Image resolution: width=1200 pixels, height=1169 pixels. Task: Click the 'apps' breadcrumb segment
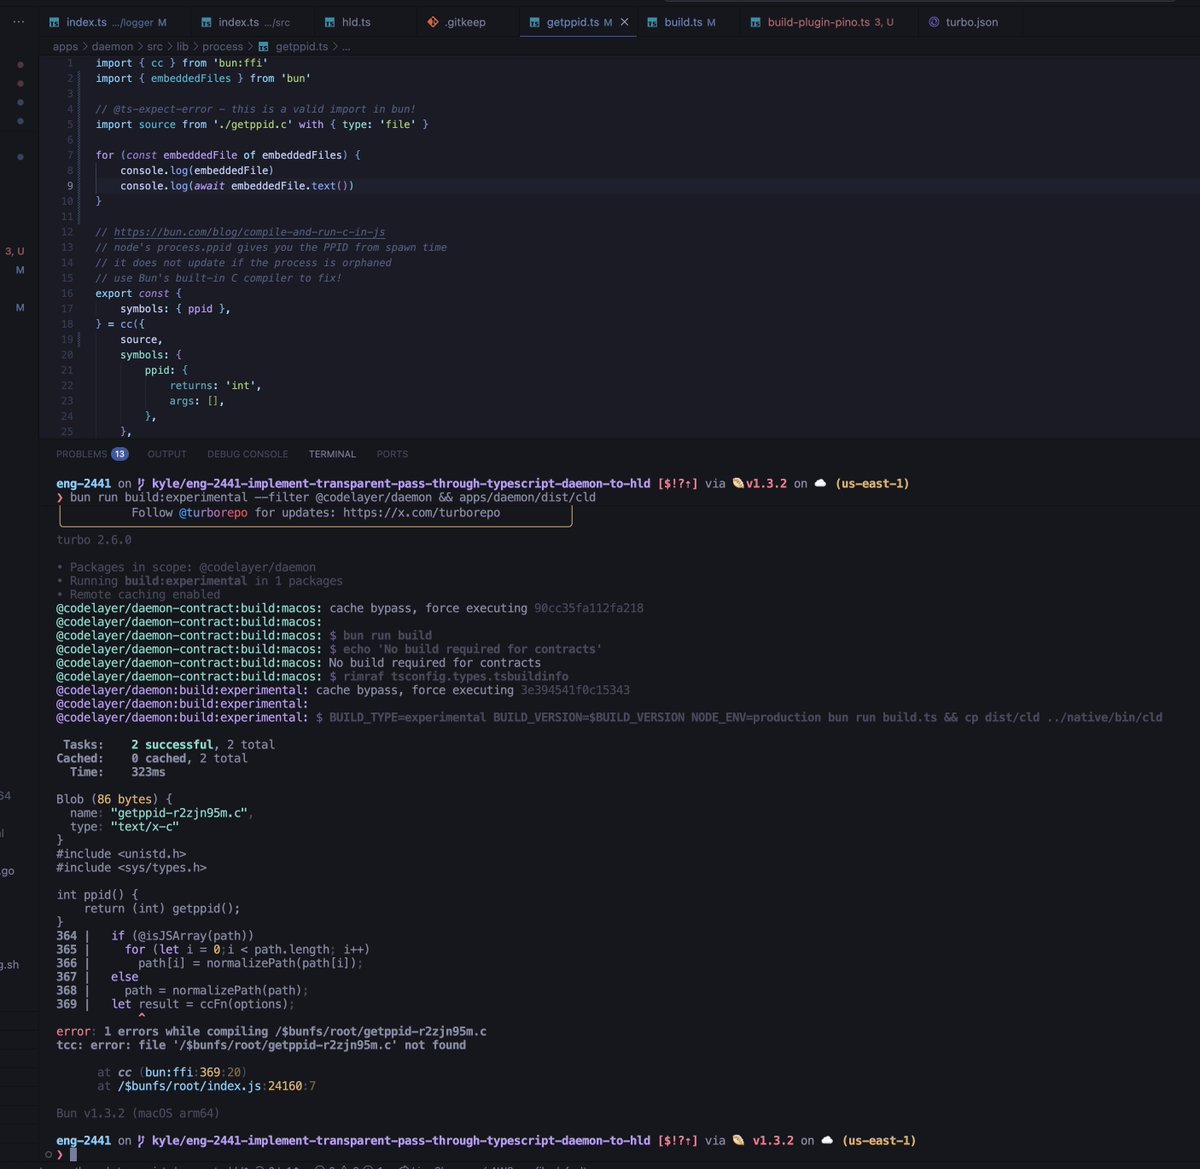(65, 46)
